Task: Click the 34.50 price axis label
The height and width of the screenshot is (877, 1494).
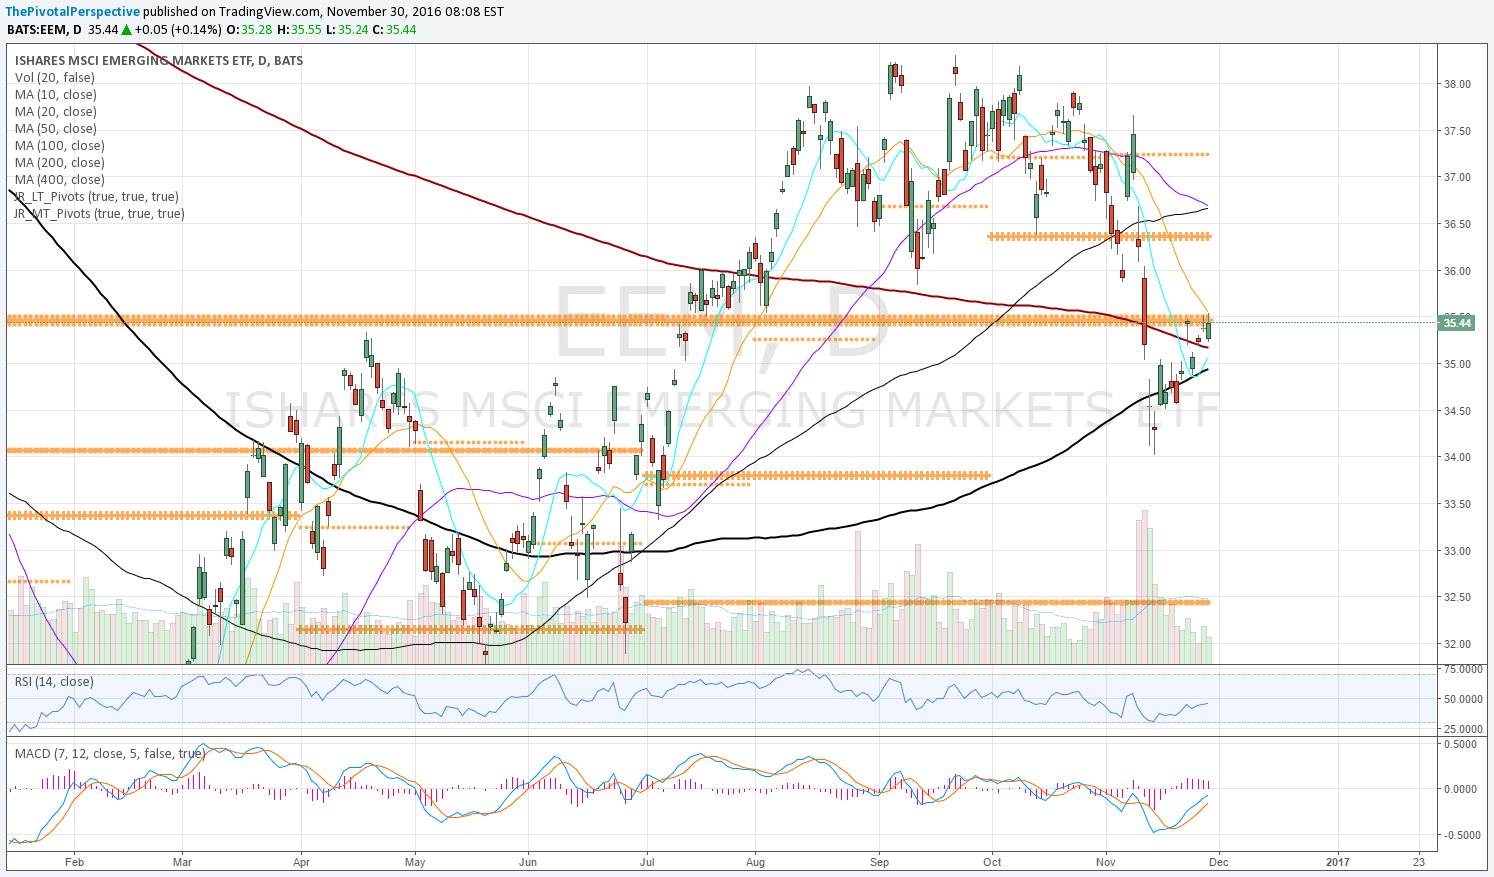Action: (x=1457, y=411)
